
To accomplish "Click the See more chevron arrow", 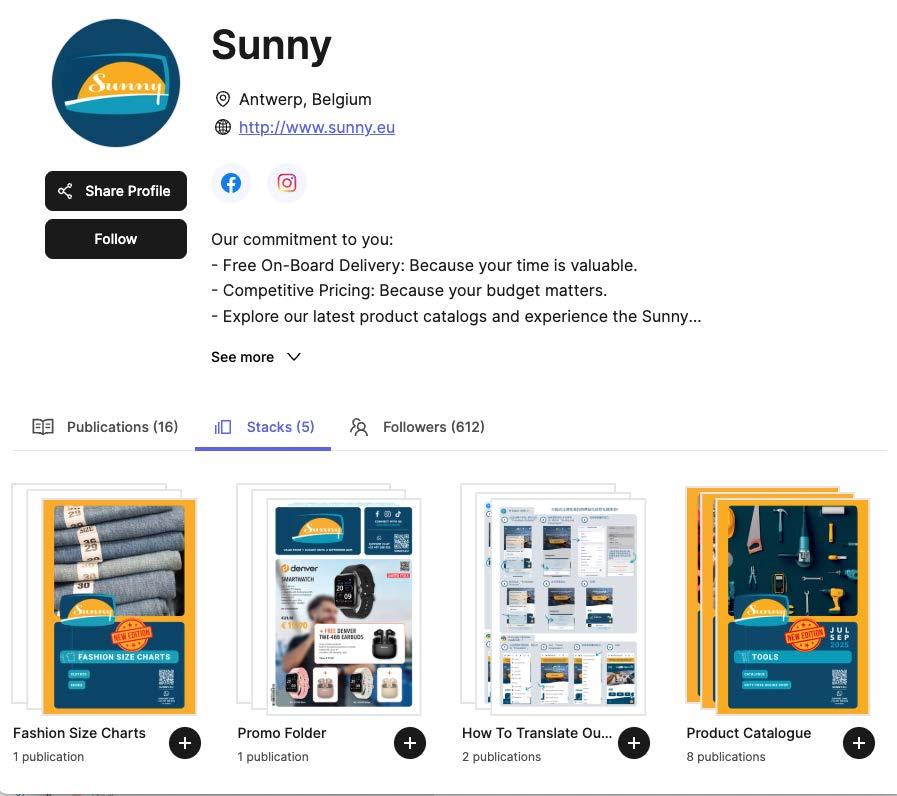I will click(293, 357).
